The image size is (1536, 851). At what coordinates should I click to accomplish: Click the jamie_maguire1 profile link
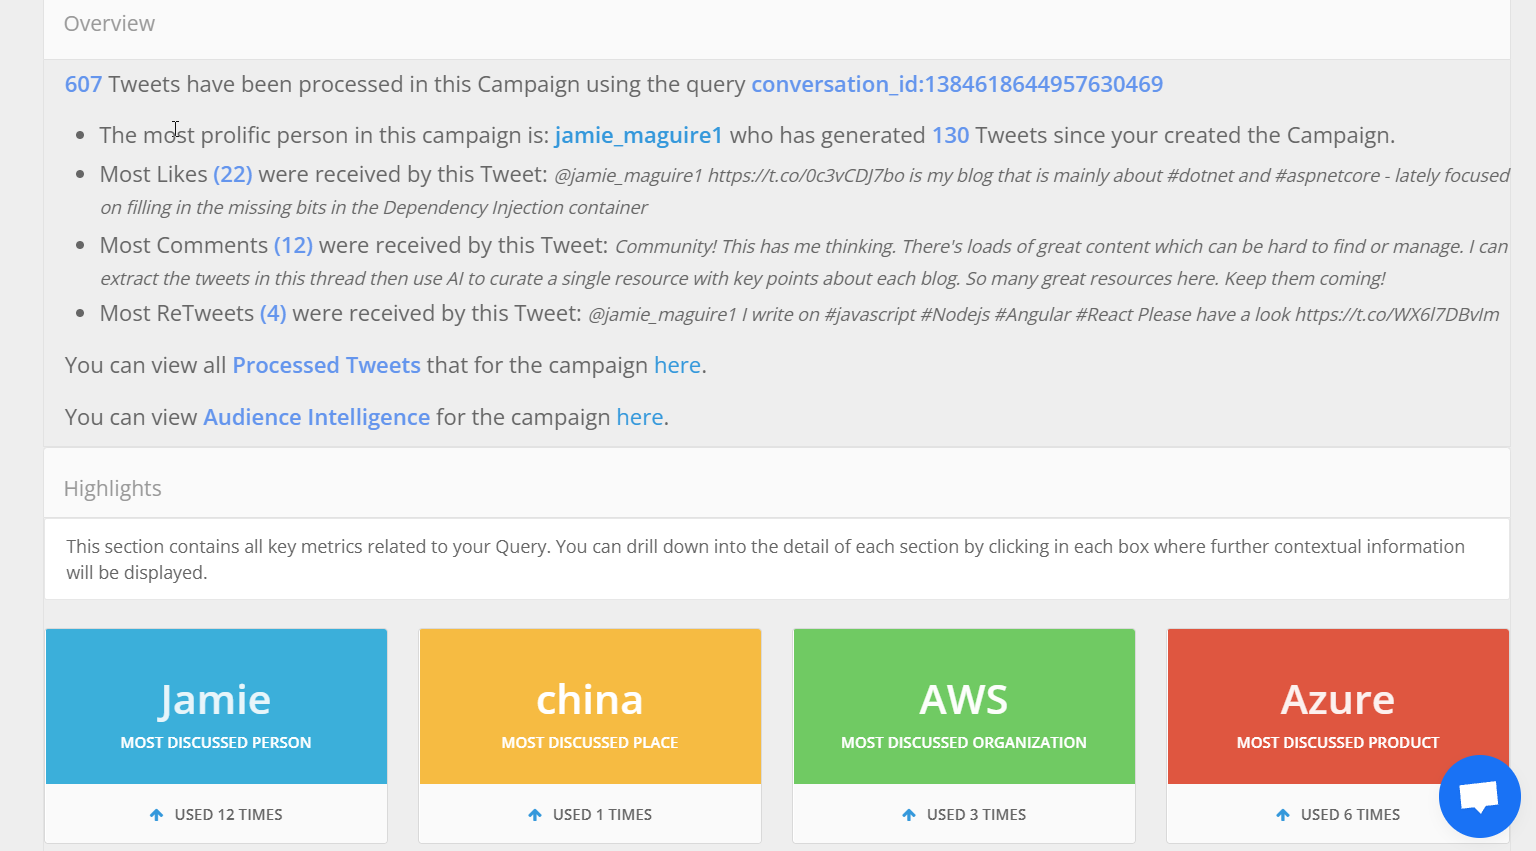pos(639,135)
